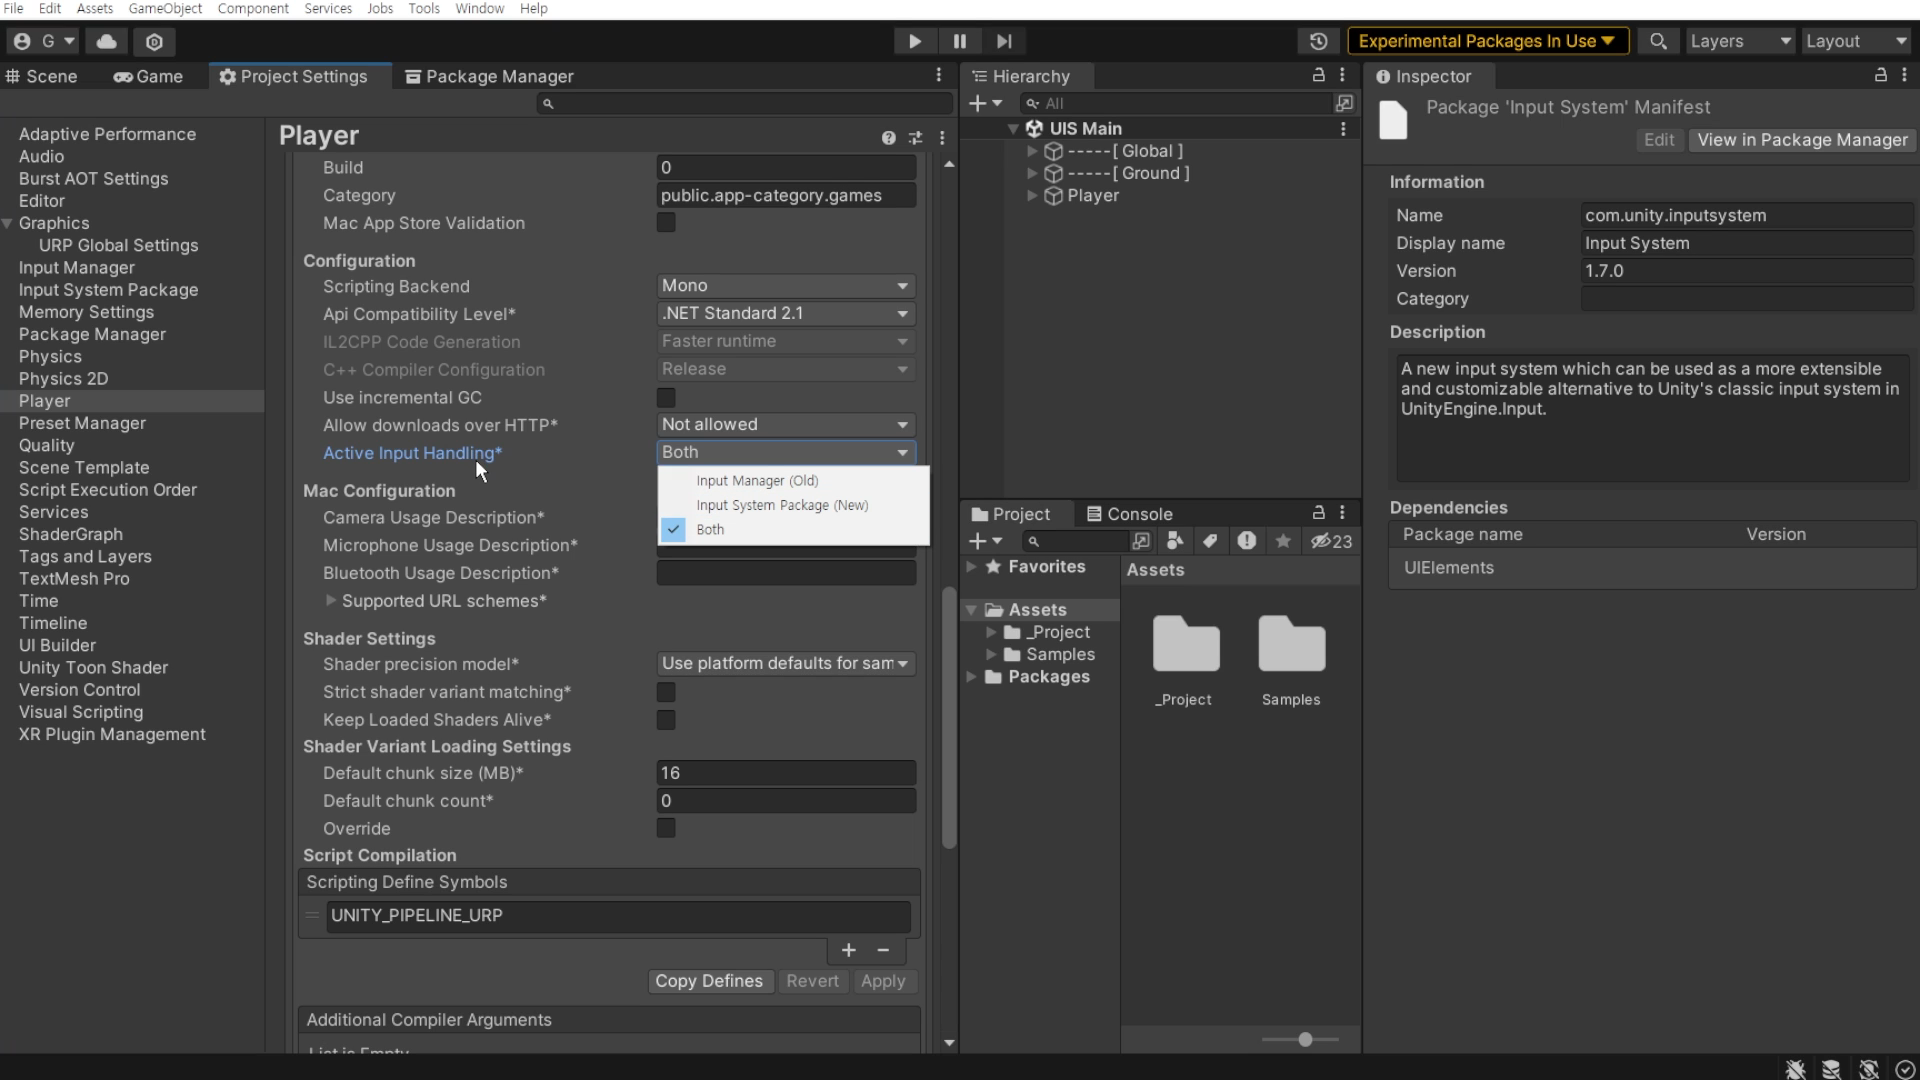Open Player settings help icon
The image size is (1920, 1080).
coord(888,138)
